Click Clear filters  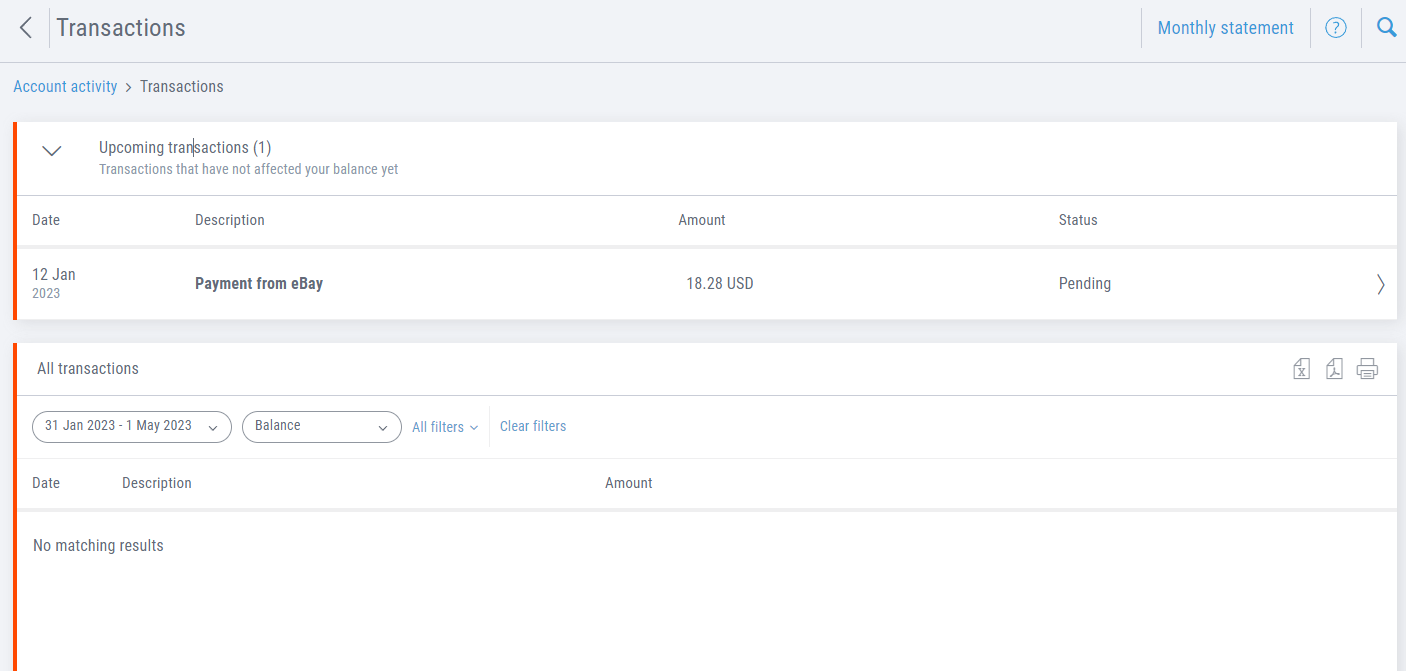tap(532, 426)
